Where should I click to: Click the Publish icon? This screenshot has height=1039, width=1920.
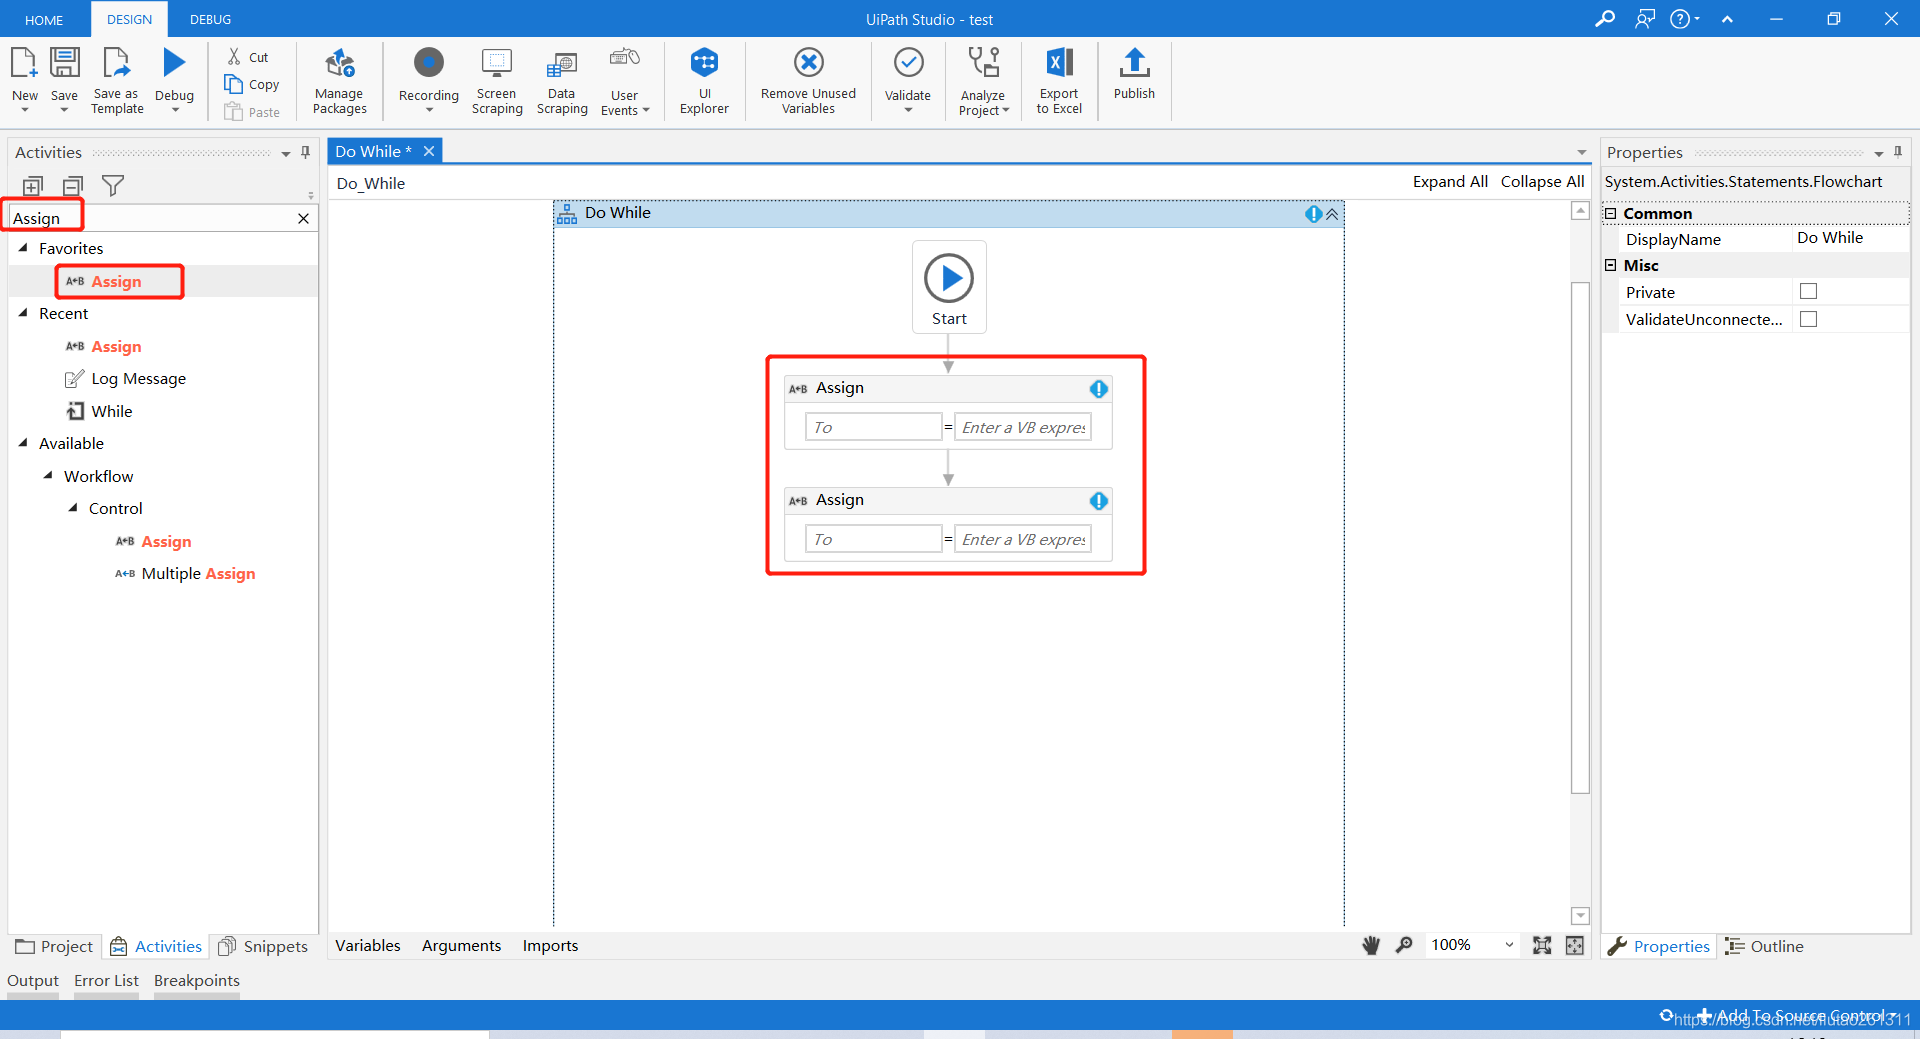pos(1134,63)
